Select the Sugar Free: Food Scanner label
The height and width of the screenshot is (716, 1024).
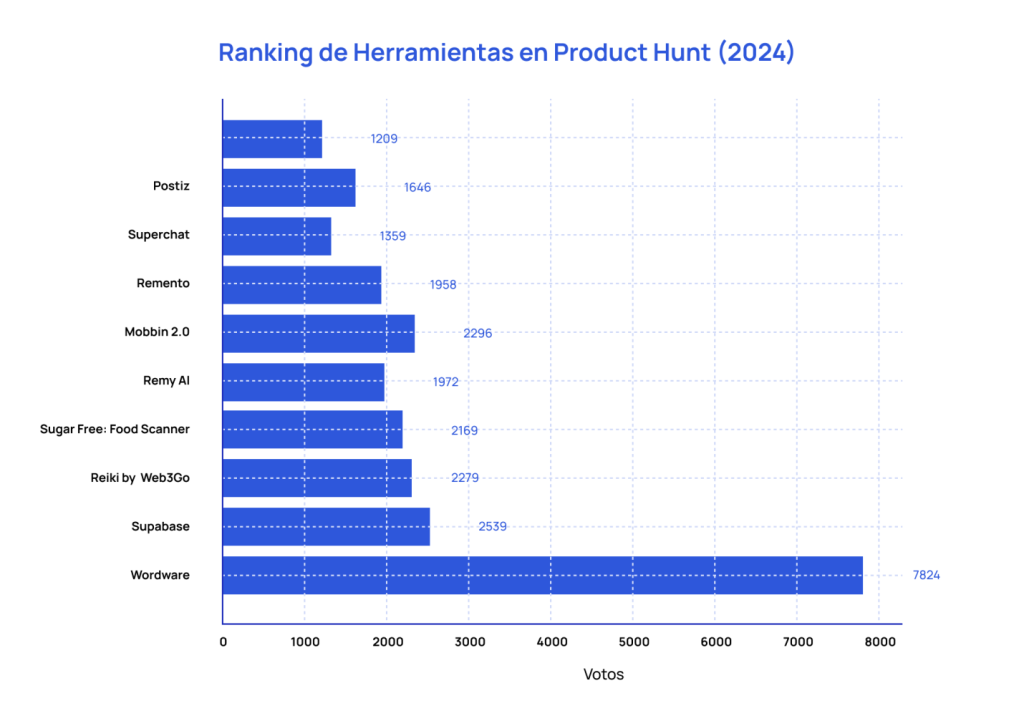[115, 429]
